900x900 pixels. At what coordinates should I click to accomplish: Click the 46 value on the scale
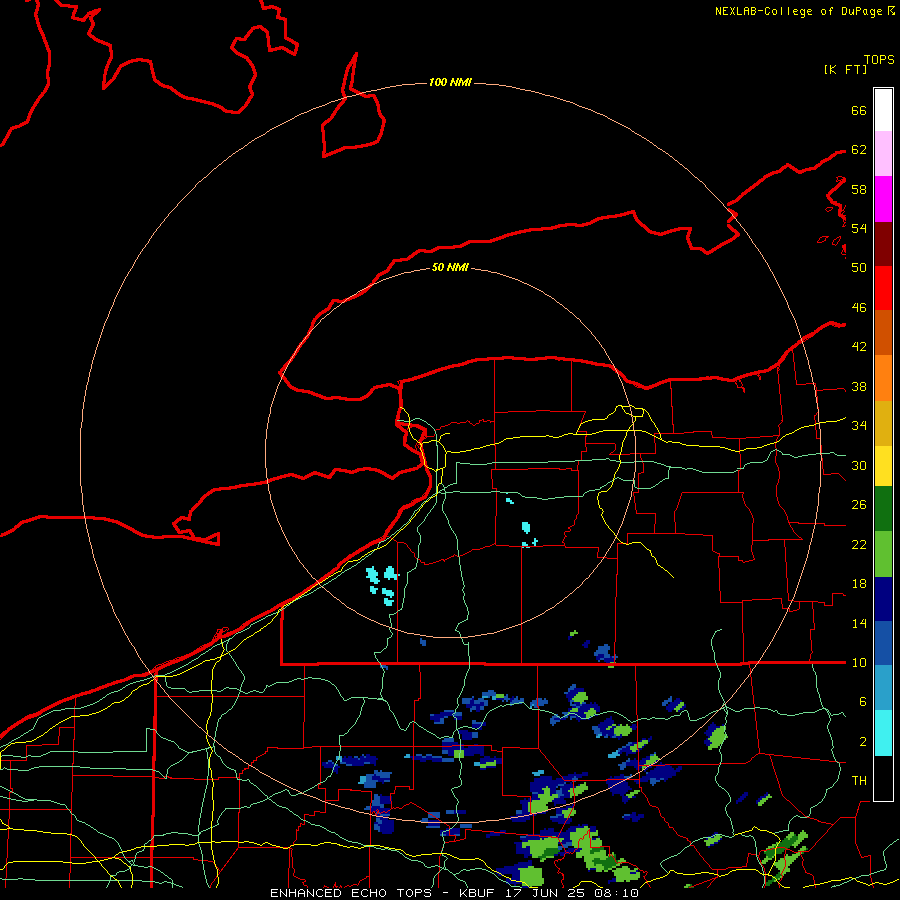pyautogui.click(x=859, y=308)
